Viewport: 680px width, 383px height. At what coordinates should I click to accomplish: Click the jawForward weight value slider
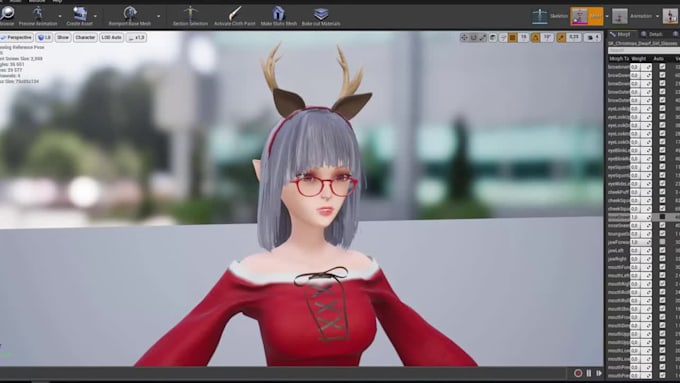pos(641,242)
